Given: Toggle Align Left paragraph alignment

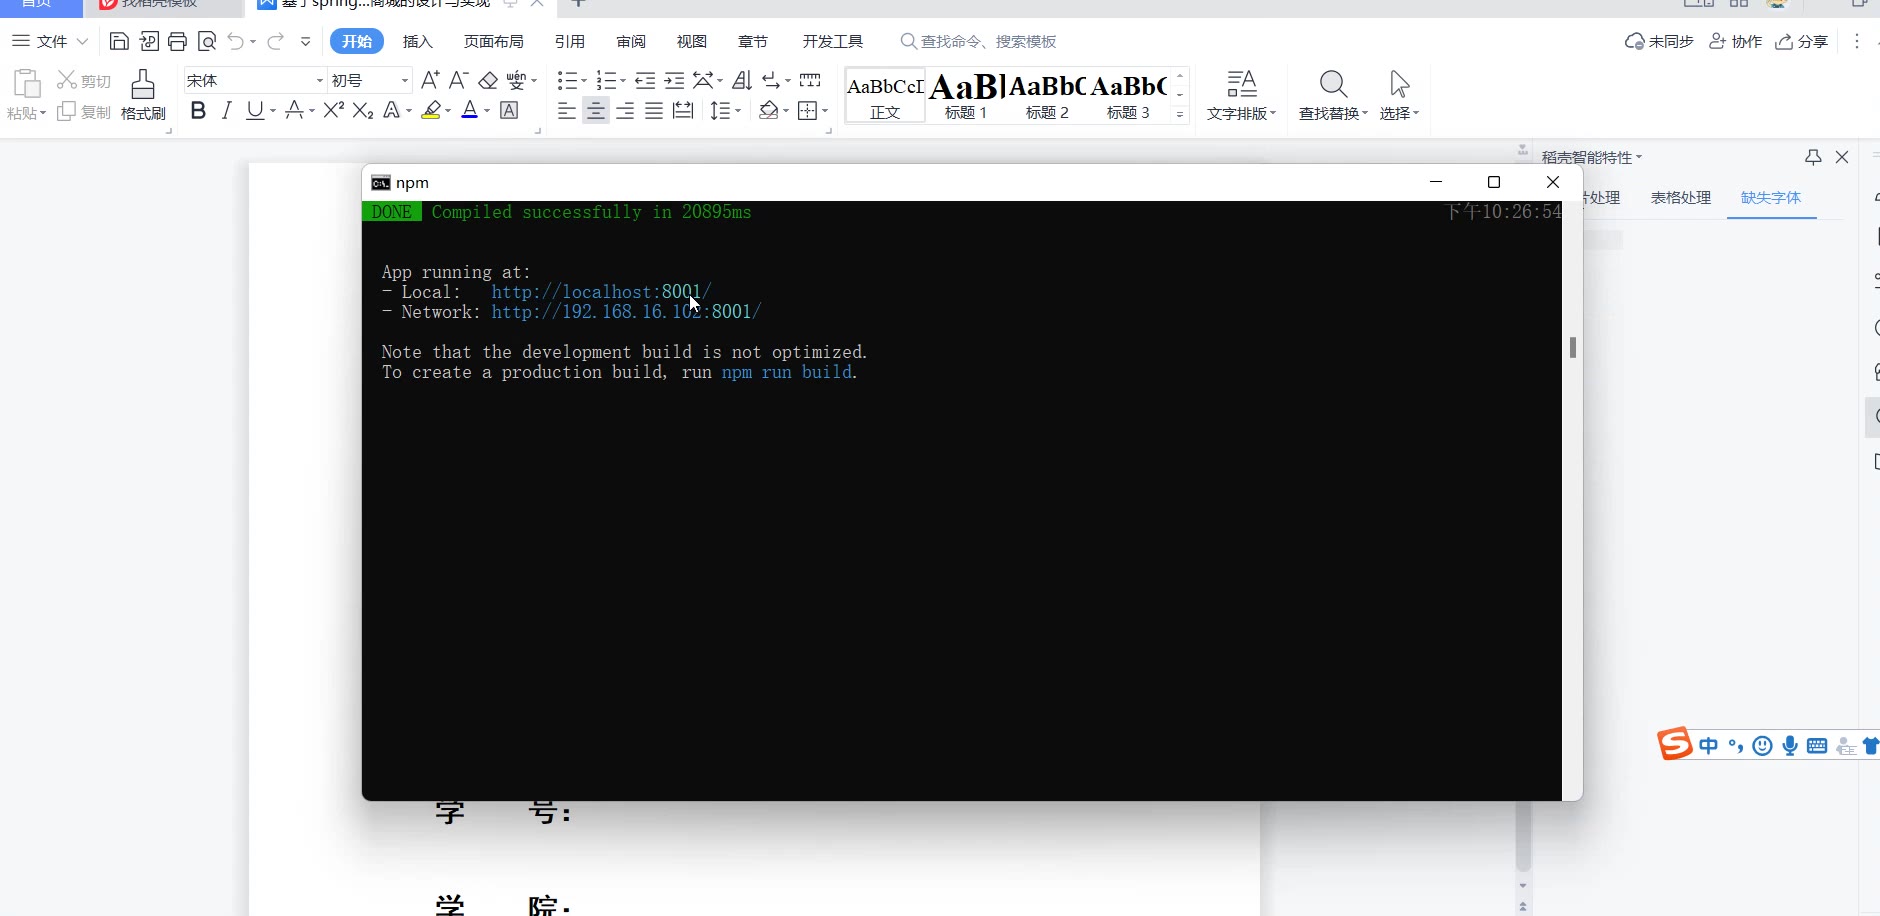Looking at the screenshot, I should (567, 110).
